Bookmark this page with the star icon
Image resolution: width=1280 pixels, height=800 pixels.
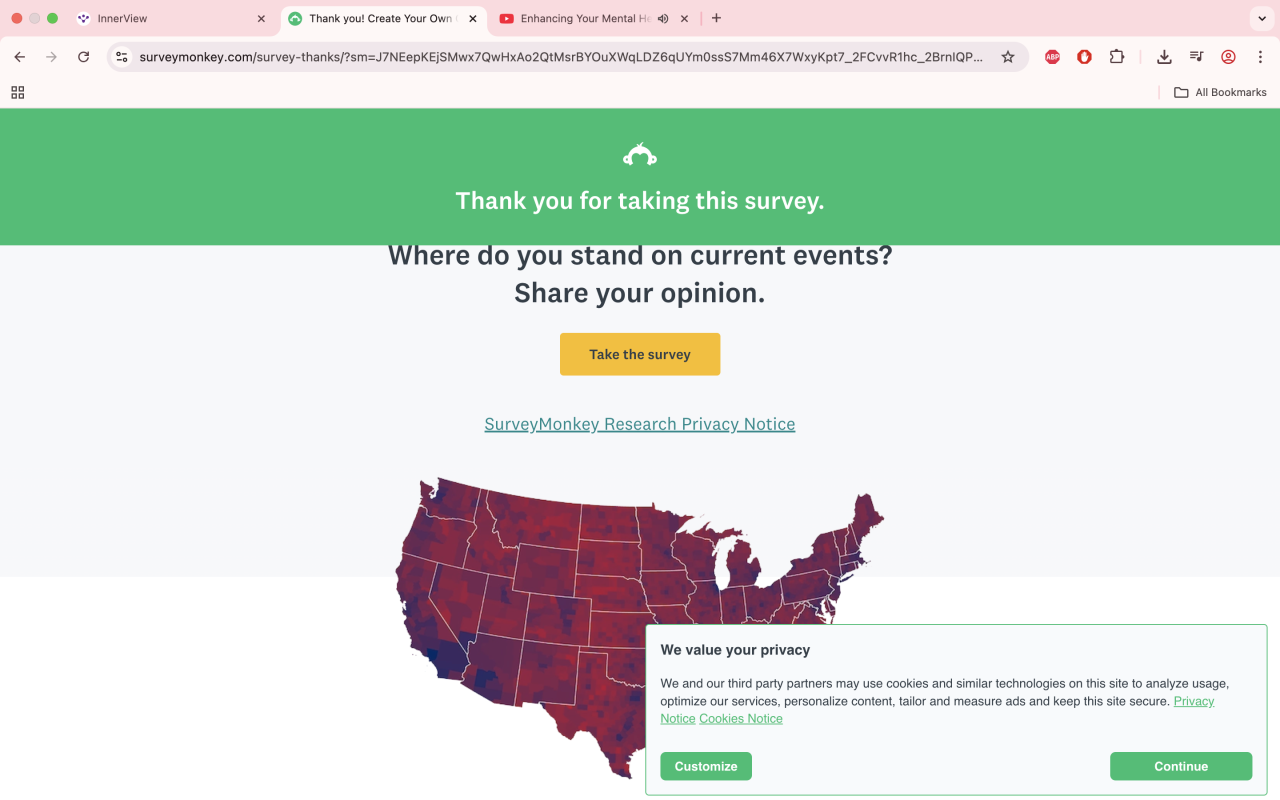click(1008, 57)
